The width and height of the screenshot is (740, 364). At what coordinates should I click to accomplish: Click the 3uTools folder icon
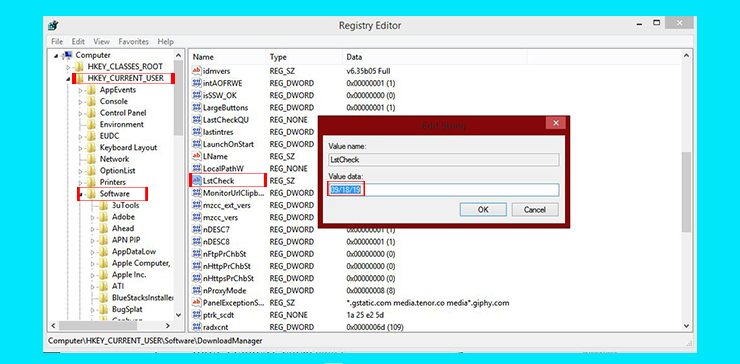point(104,205)
